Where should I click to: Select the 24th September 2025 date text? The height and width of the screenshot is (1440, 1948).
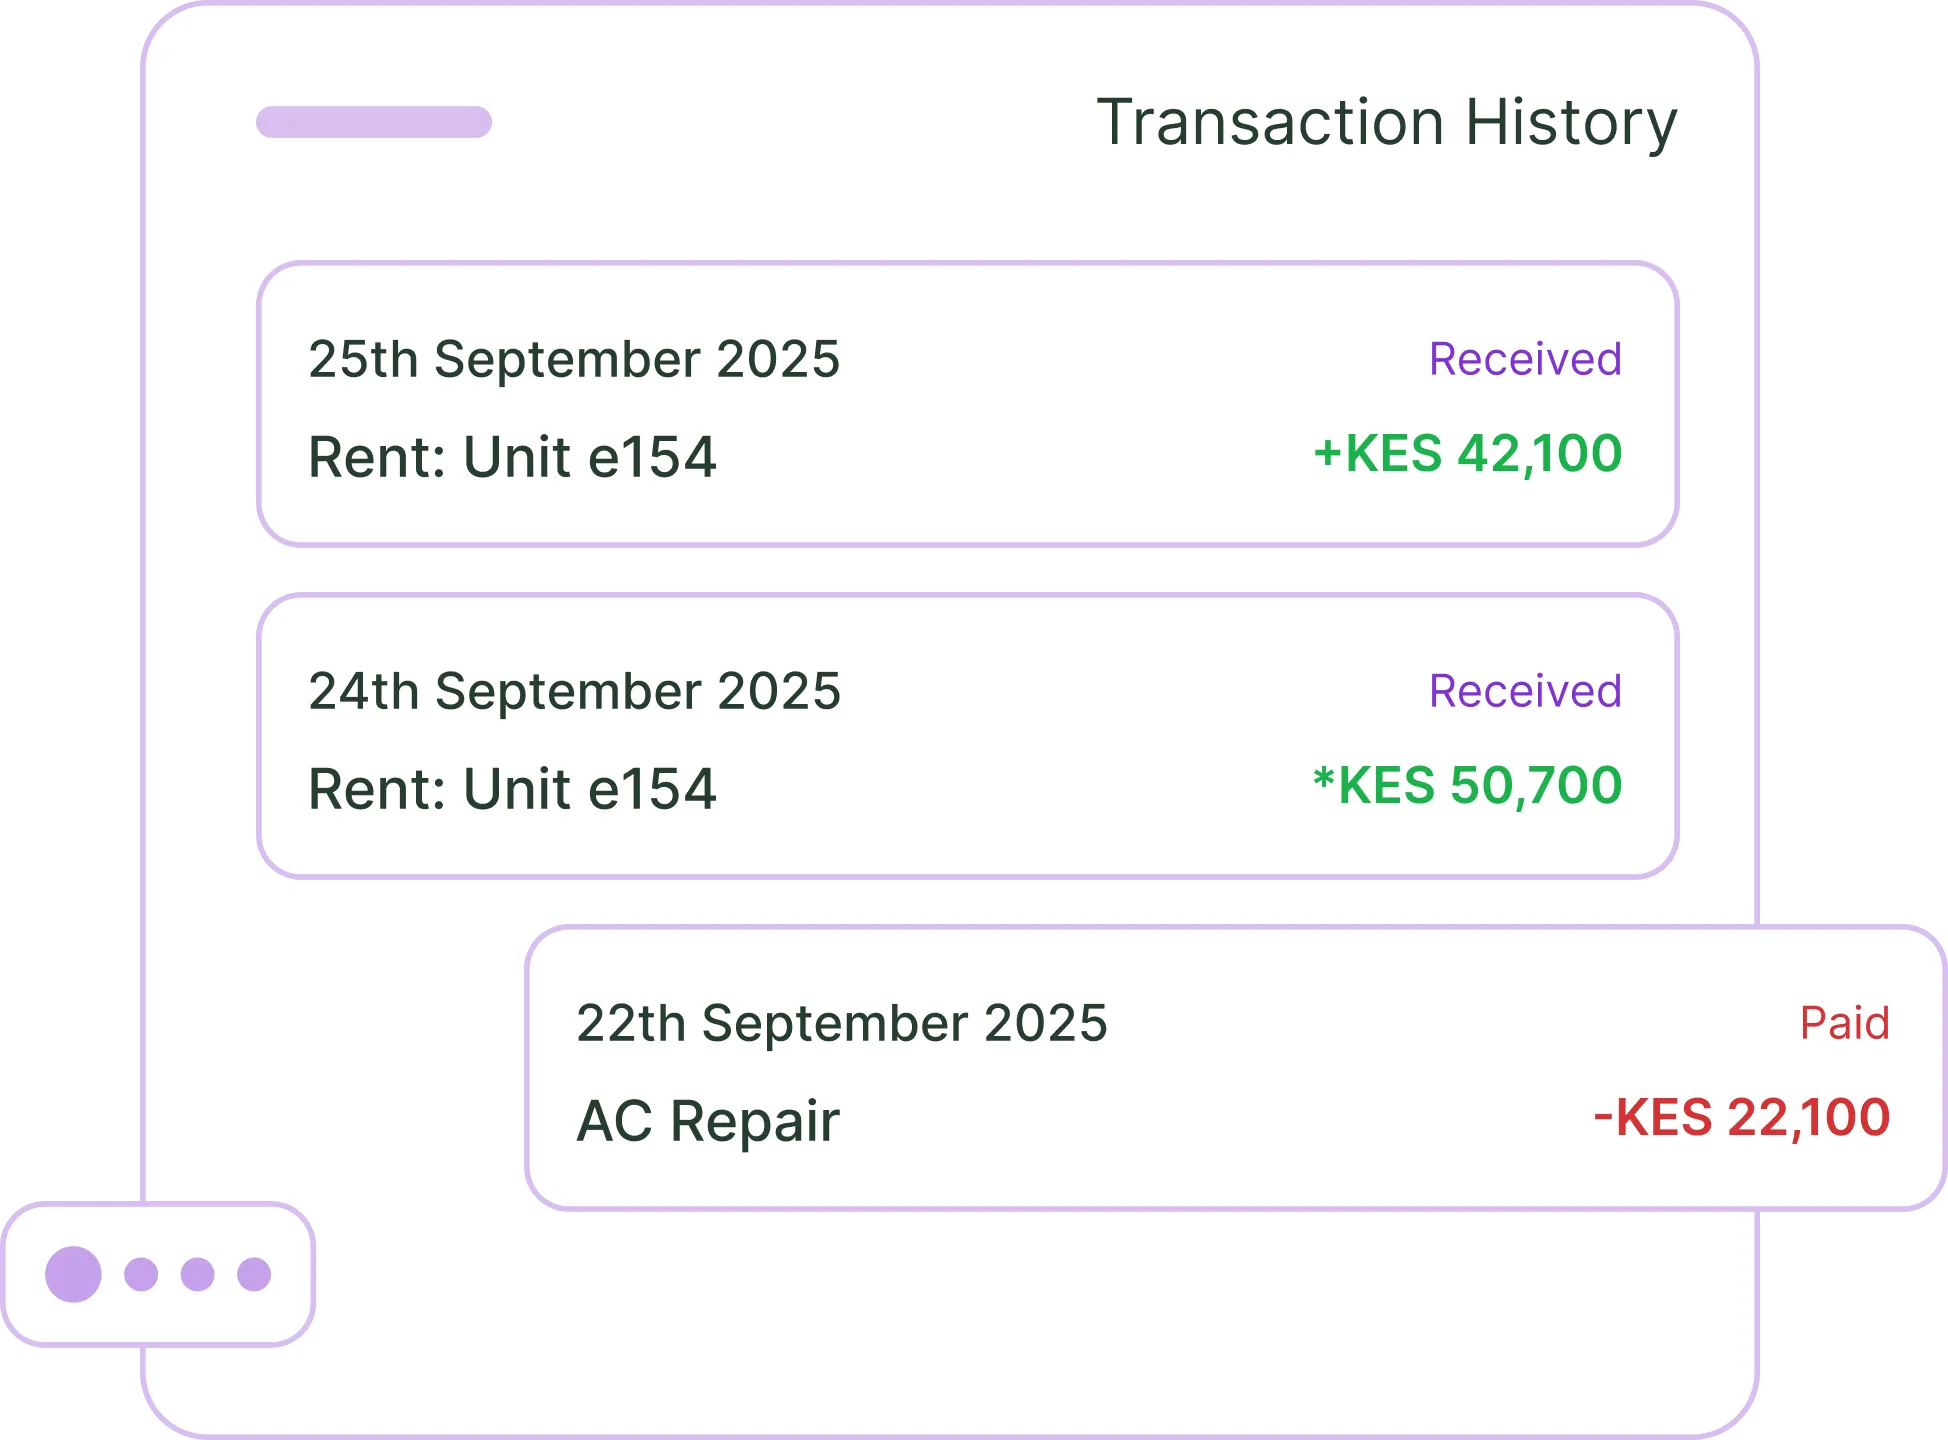coord(574,691)
